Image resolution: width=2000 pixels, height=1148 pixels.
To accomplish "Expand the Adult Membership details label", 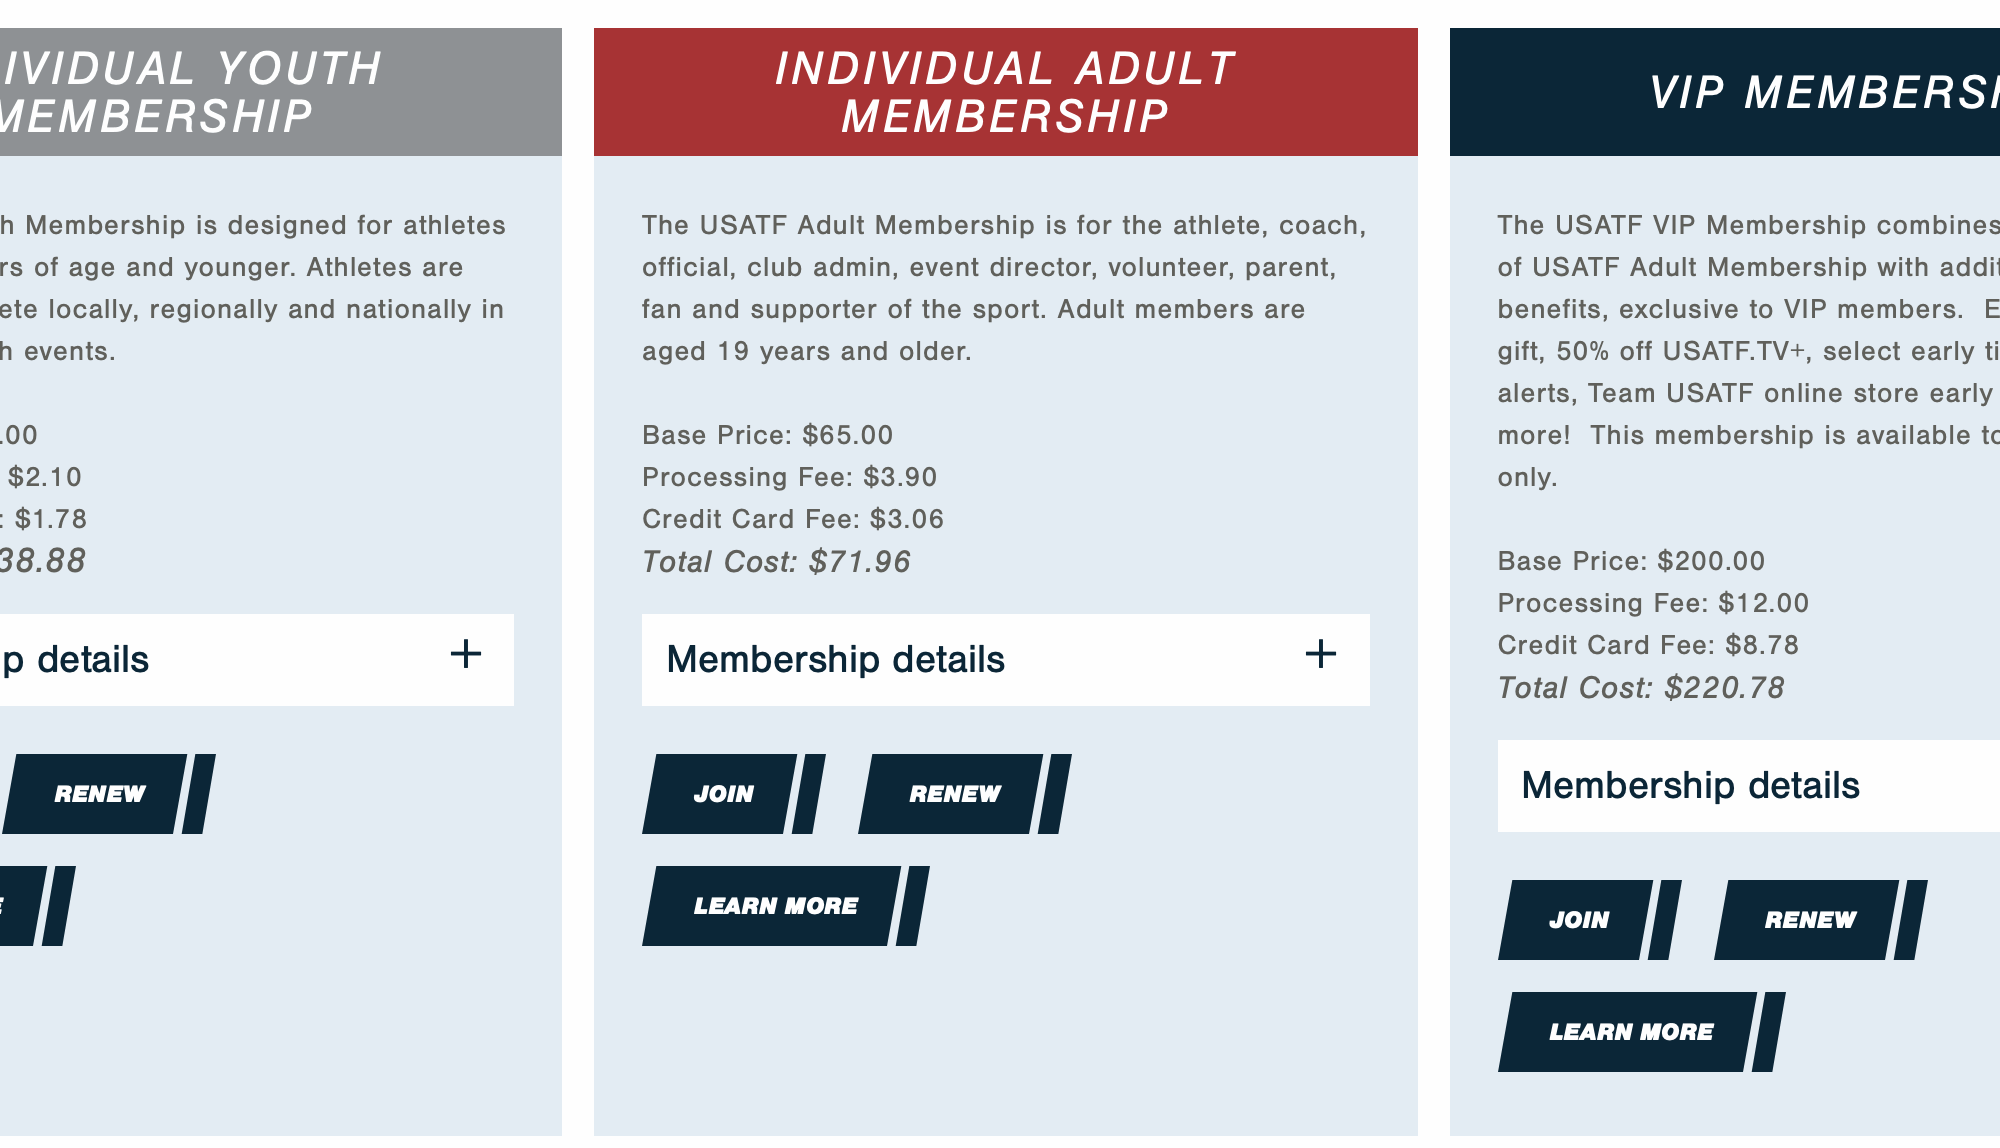I will coord(835,660).
